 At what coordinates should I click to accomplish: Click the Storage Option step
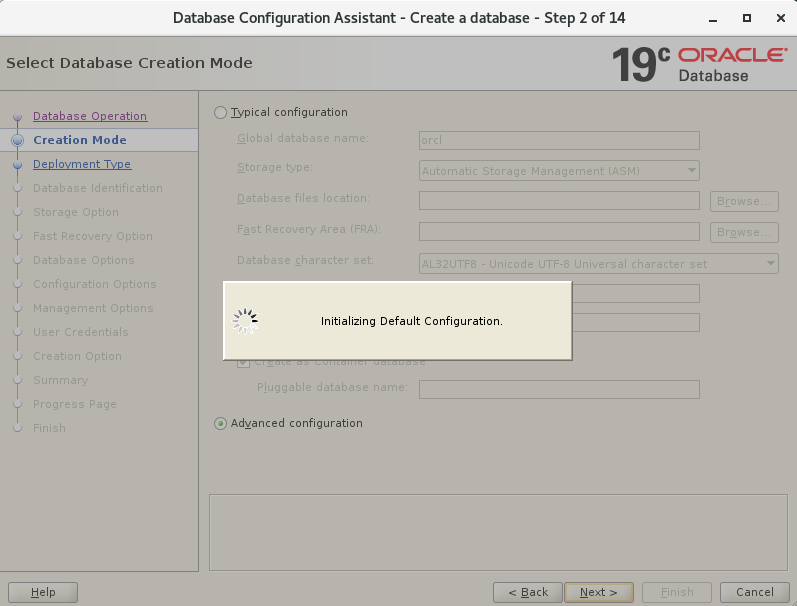[x=76, y=212]
